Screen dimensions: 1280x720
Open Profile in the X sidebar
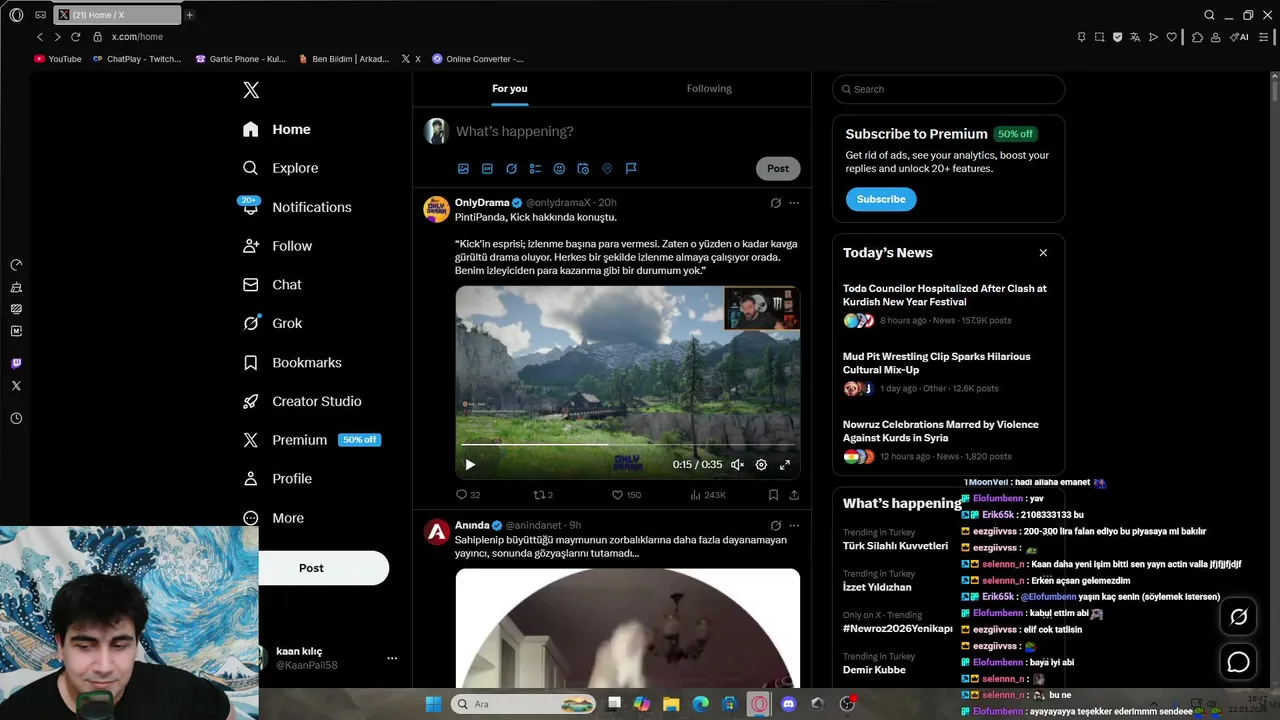277,479
